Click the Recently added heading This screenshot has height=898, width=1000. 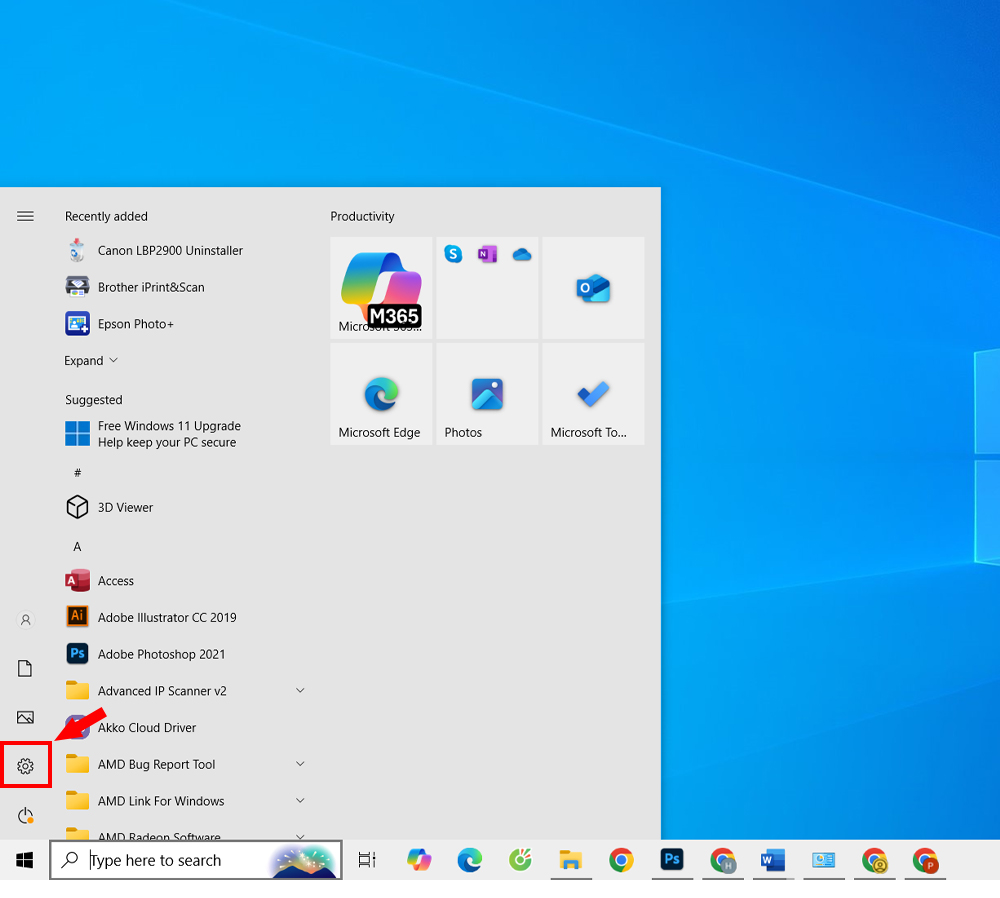[x=107, y=216]
